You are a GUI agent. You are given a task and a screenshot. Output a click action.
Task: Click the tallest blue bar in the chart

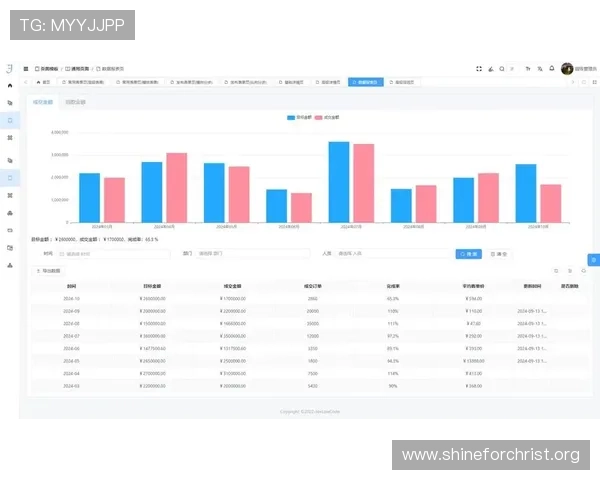pos(339,182)
